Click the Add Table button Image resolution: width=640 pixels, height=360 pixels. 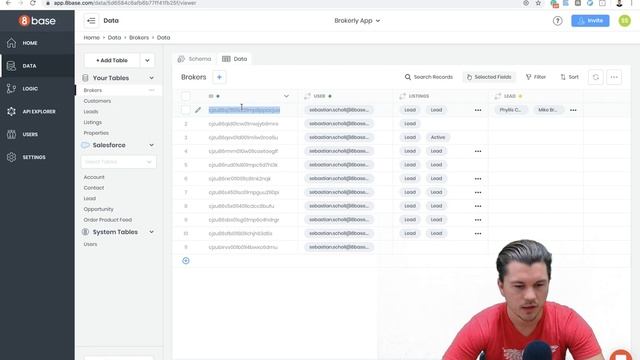112,60
